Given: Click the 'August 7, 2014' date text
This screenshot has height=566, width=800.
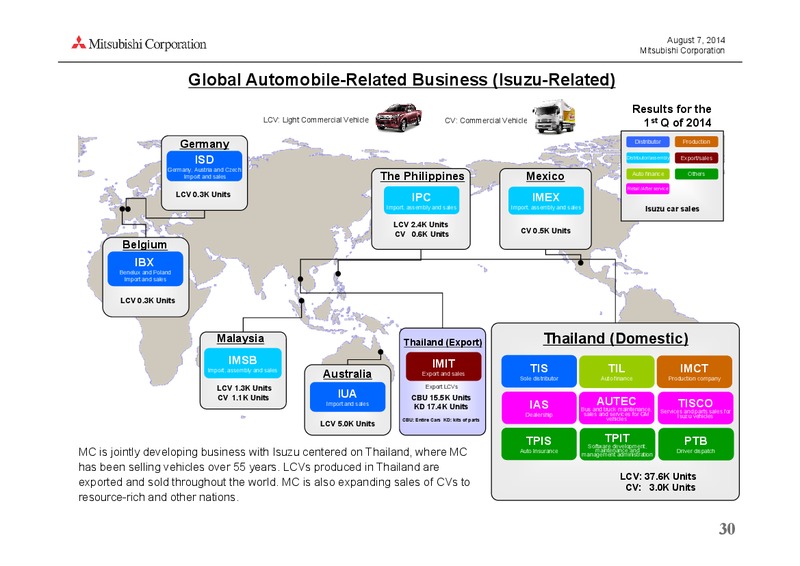Looking at the screenshot, I should coord(696,40).
